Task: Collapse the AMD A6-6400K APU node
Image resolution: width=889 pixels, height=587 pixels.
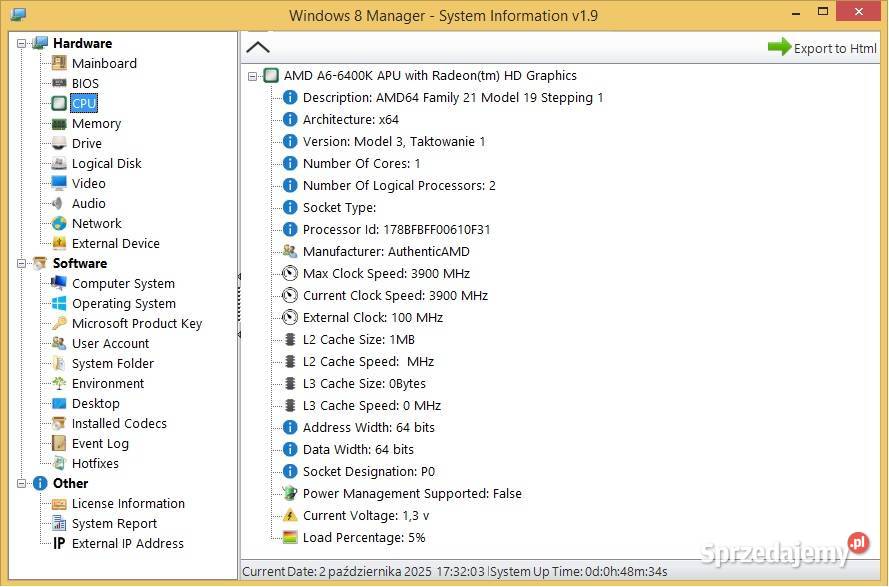Action: (x=253, y=76)
